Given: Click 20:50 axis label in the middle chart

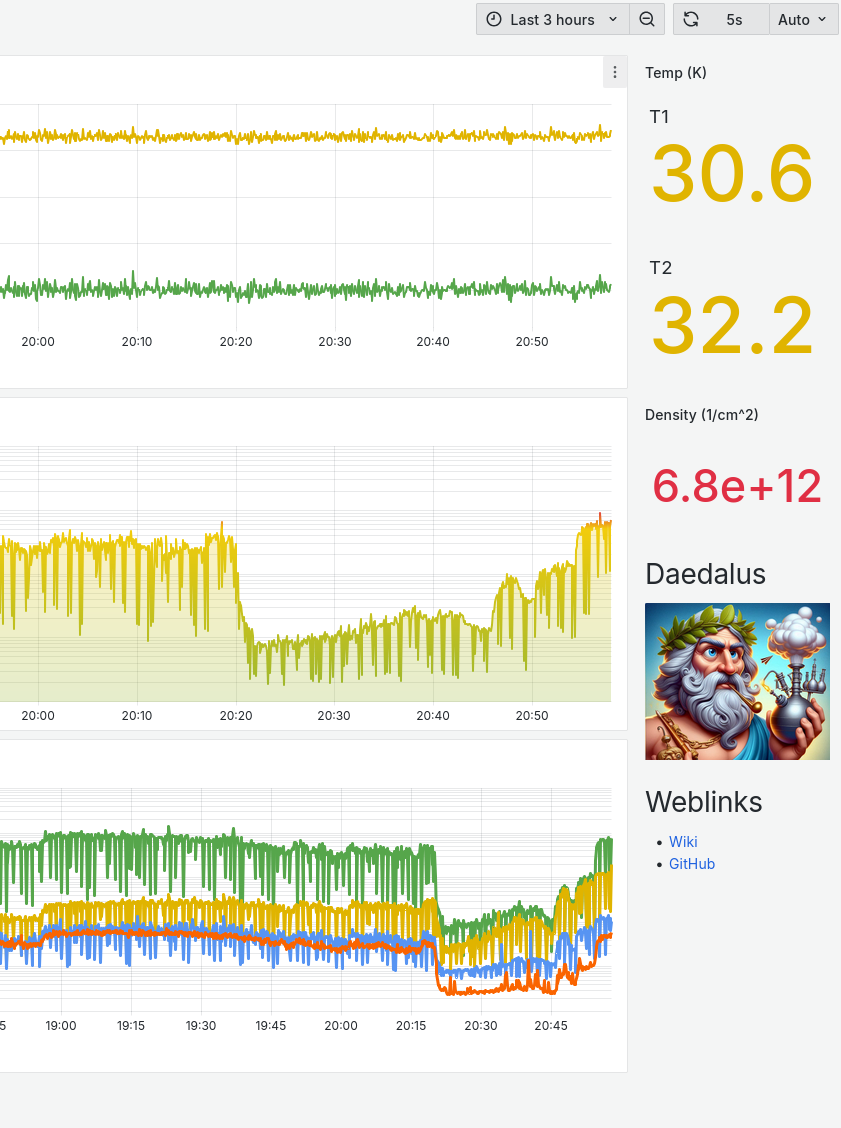Looking at the screenshot, I should pos(532,716).
